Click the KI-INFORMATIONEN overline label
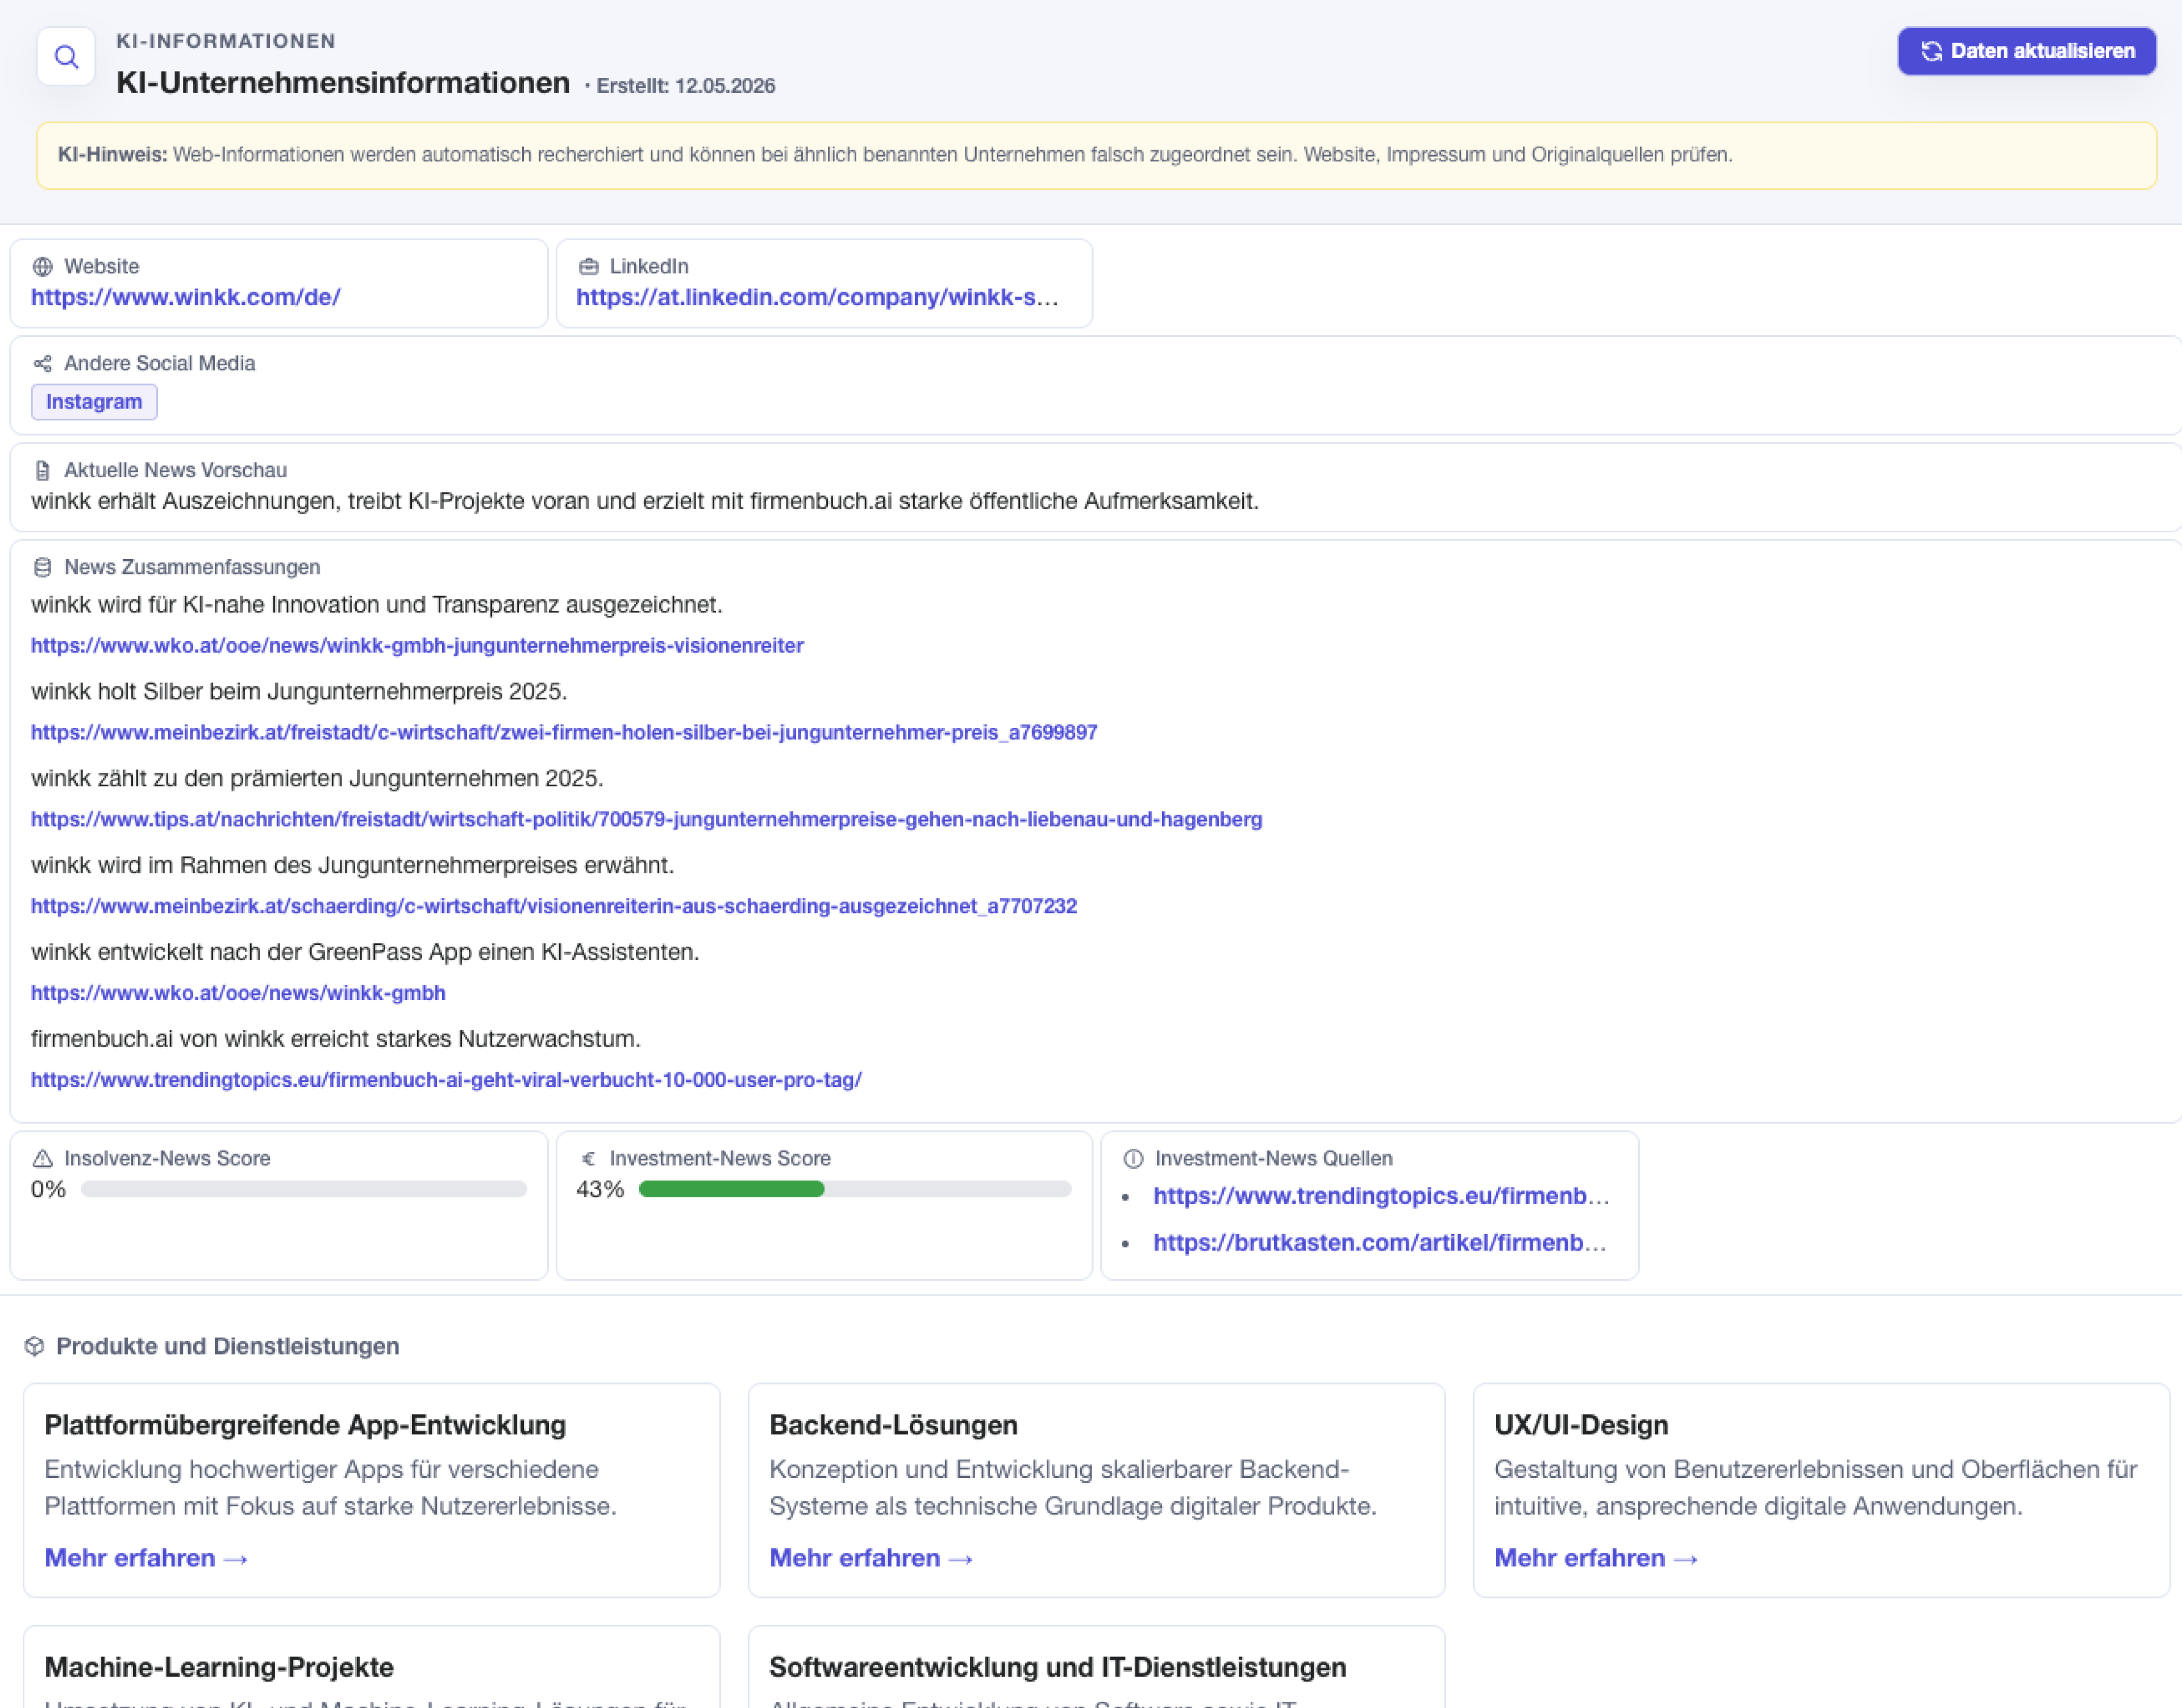This screenshot has height=1708, width=2182. tap(226, 42)
